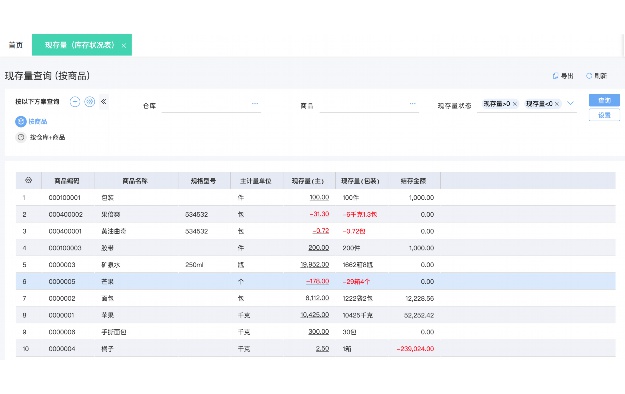Collapse the scheme panel with the double-chevron

coord(104,102)
